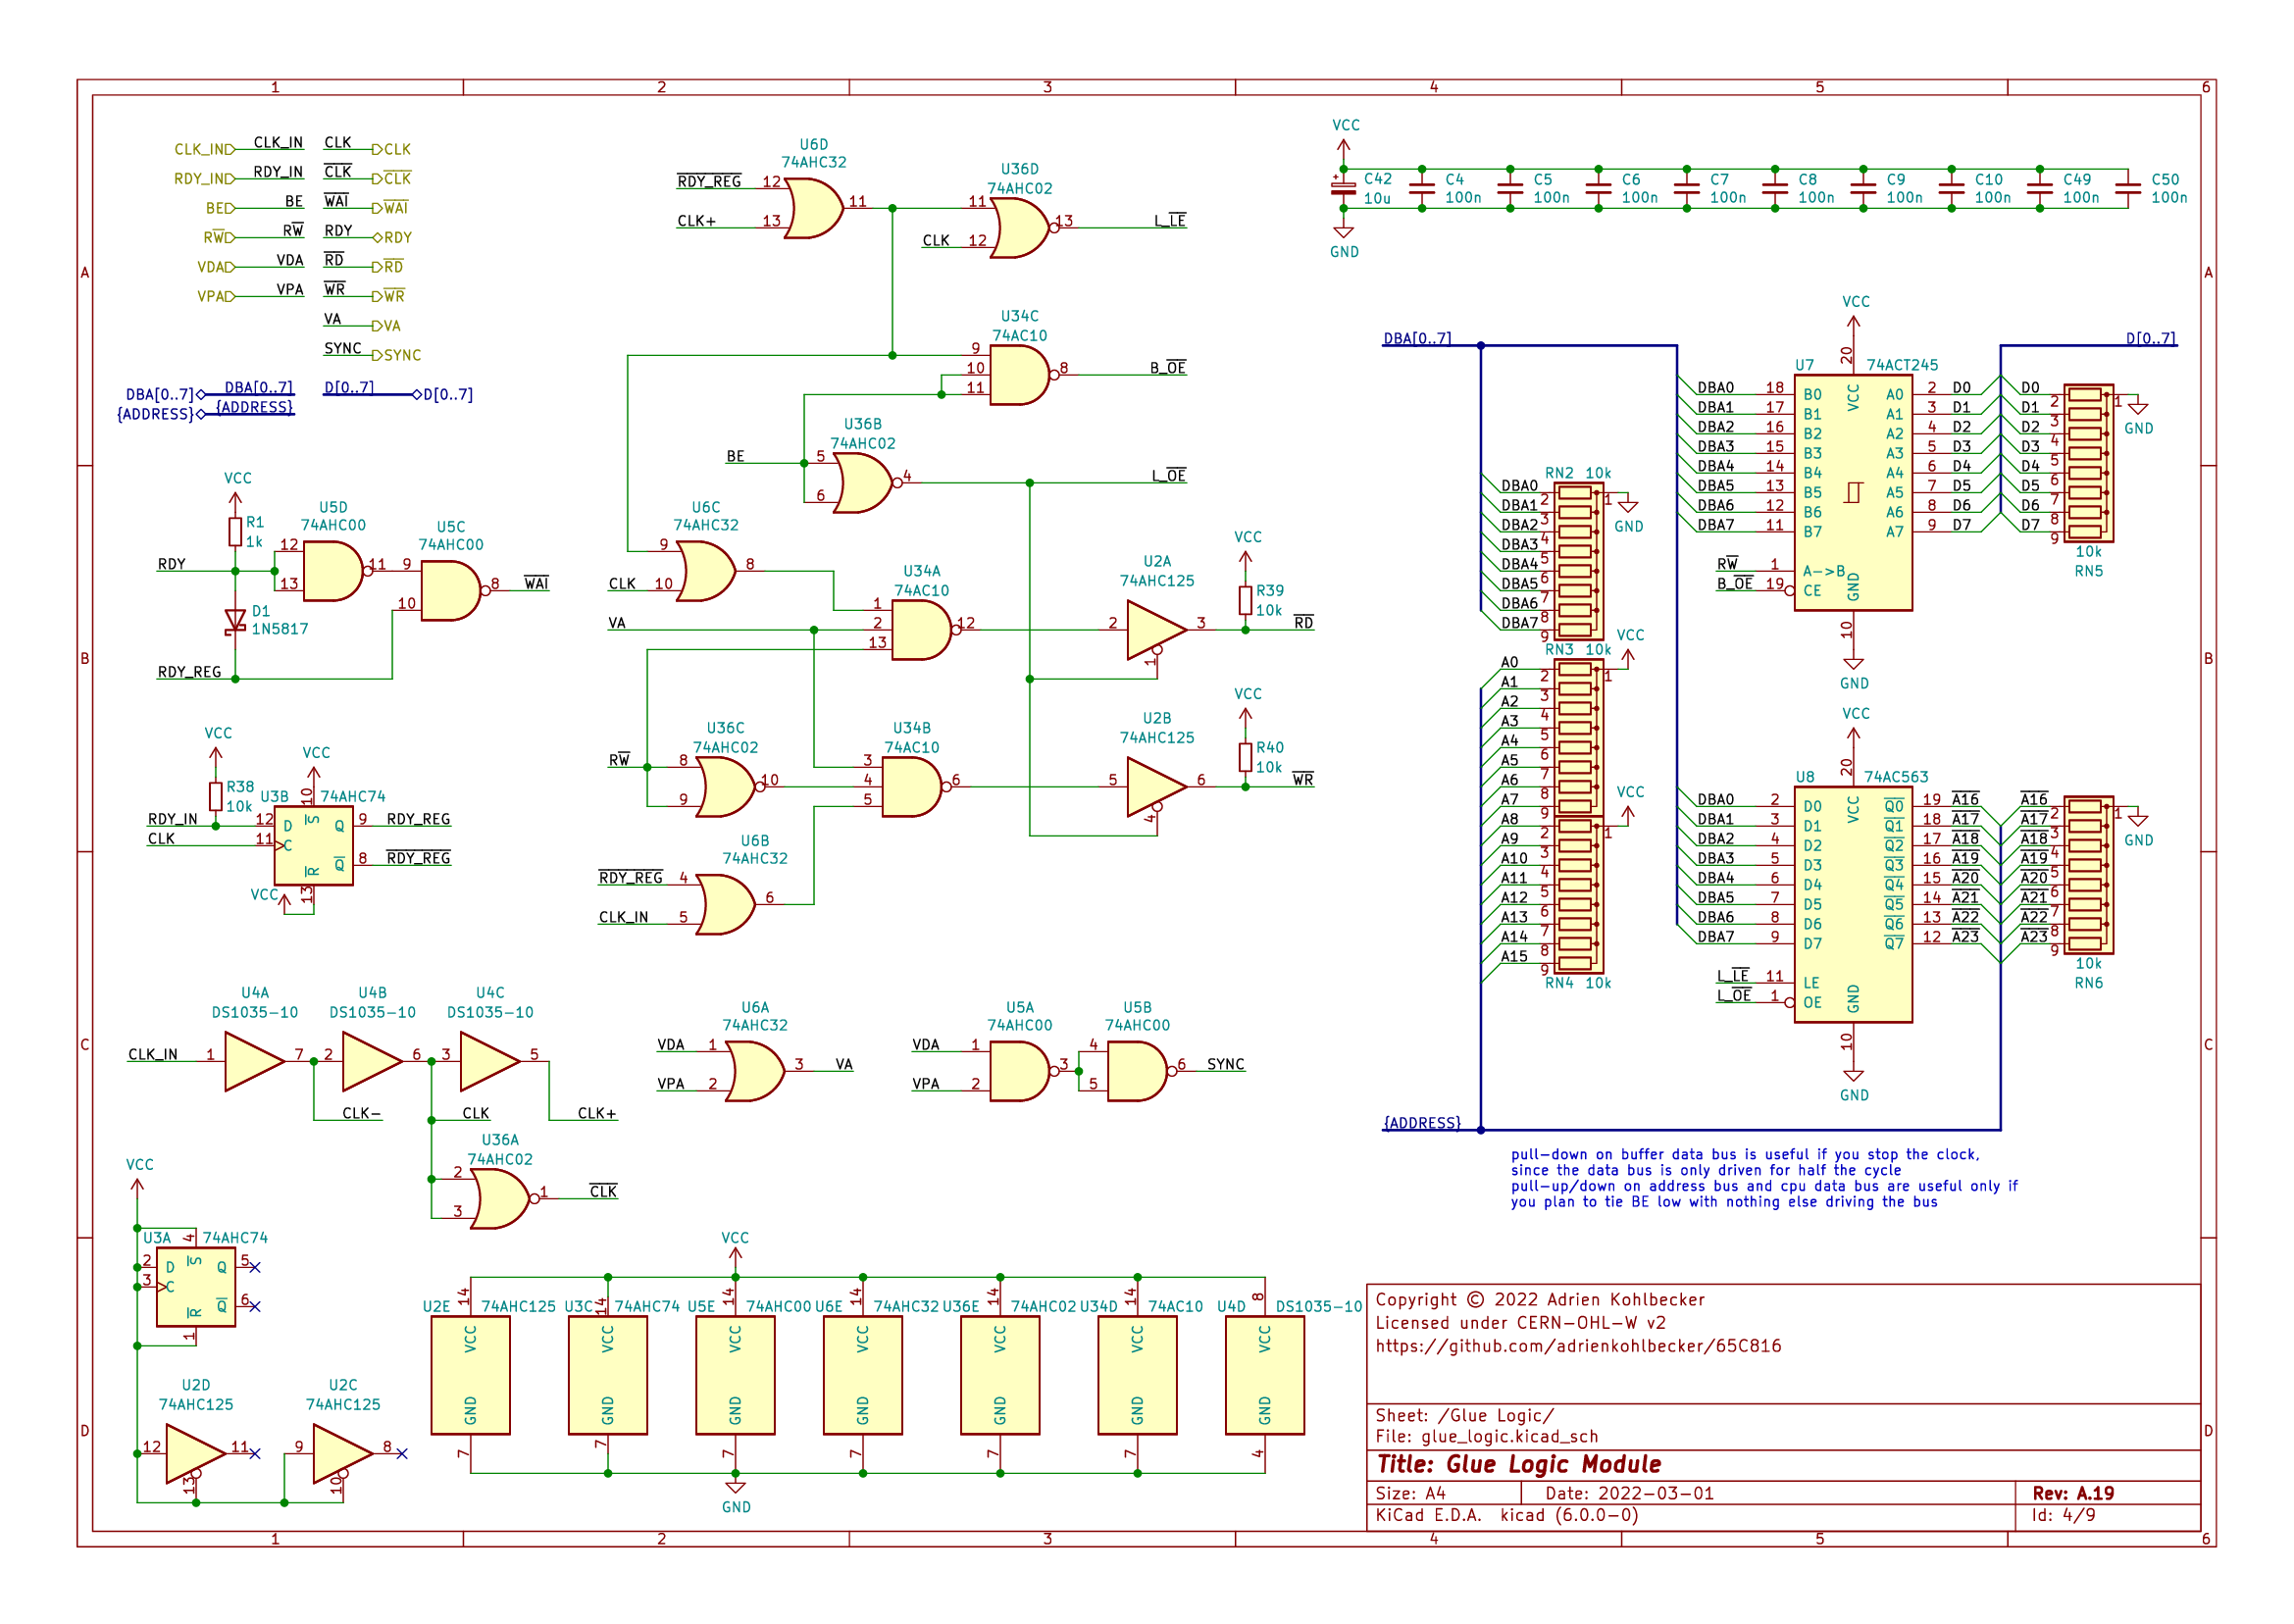Image resolution: width=2294 pixels, height=1624 pixels.
Task: Select the Copyright 2022 Adrien Kohlbecker line
Action: (1540, 1299)
